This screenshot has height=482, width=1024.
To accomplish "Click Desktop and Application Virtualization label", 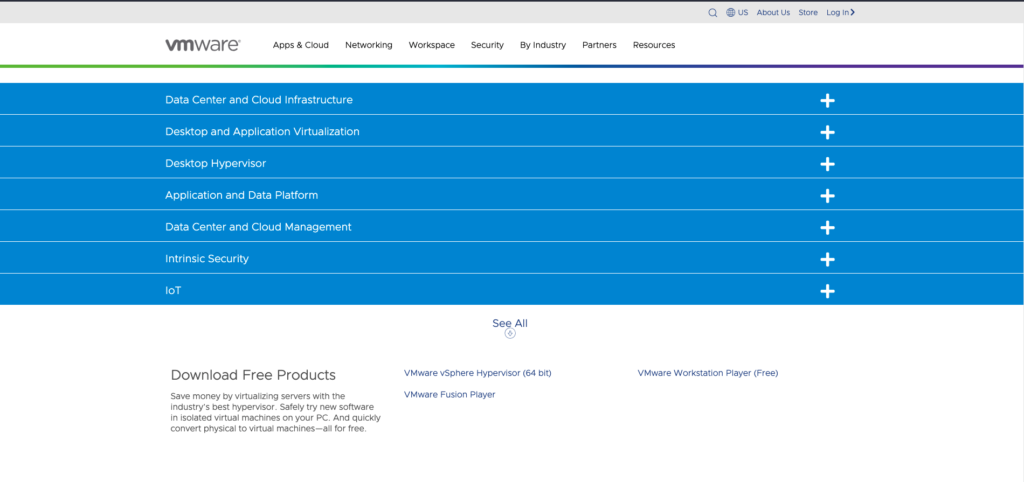I will [263, 131].
